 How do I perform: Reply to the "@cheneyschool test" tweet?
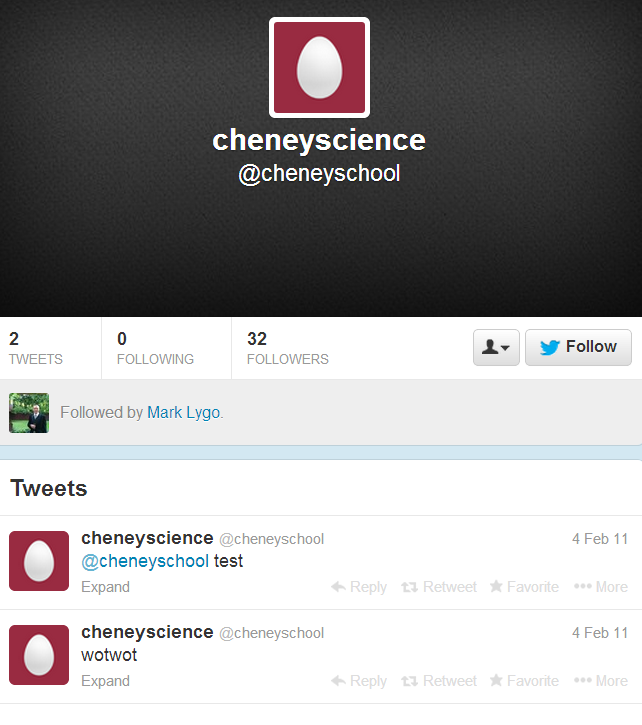[x=359, y=587]
